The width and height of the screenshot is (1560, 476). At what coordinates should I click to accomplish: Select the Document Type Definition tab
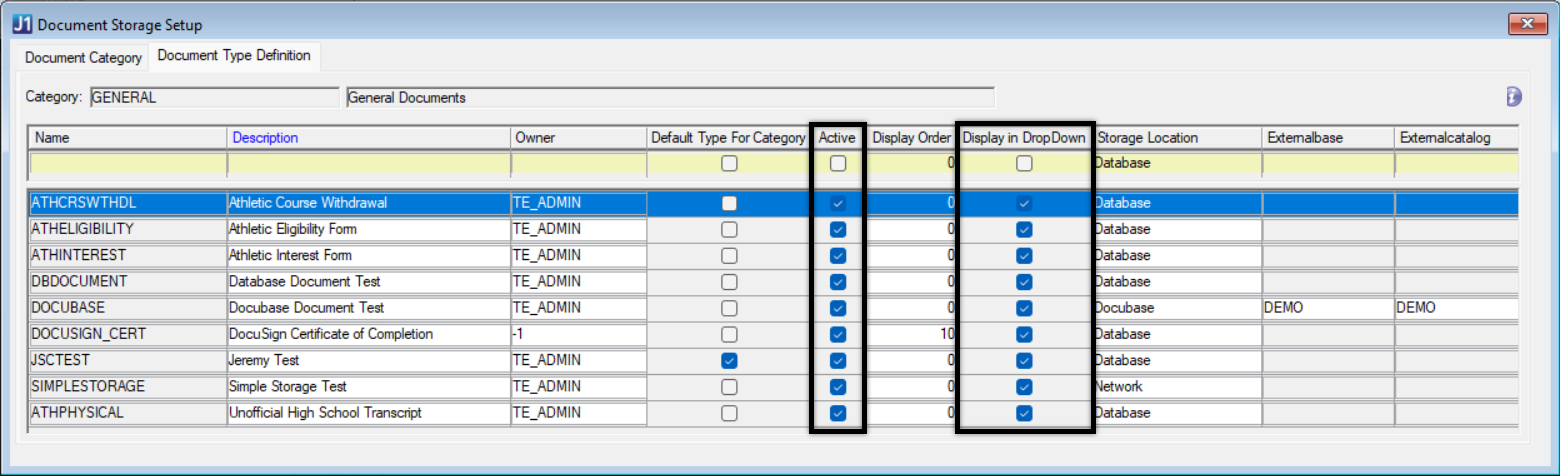[234, 56]
